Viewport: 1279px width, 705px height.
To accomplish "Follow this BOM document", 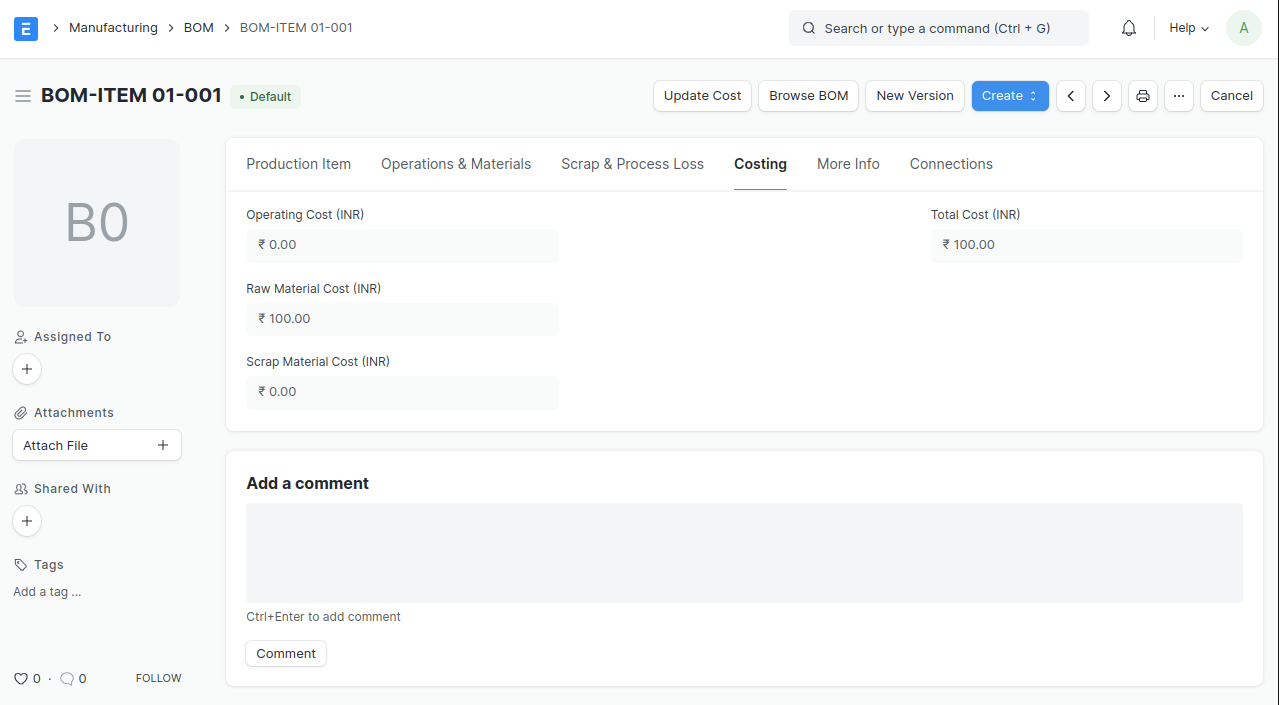I will point(158,678).
